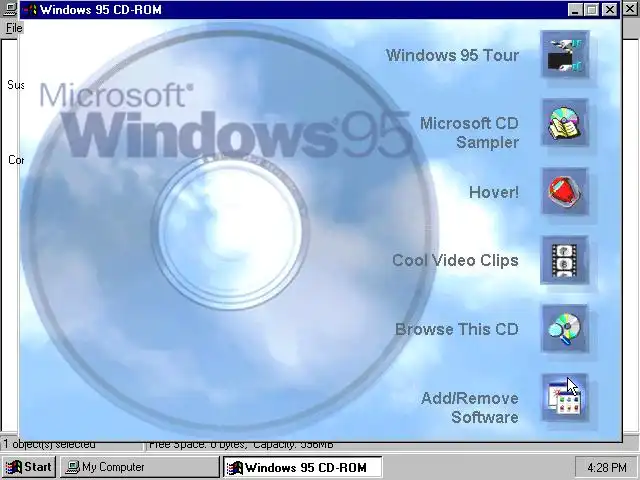The width and height of the screenshot is (640, 480).
Task: Click the Hover! text label
Action: pos(494,192)
